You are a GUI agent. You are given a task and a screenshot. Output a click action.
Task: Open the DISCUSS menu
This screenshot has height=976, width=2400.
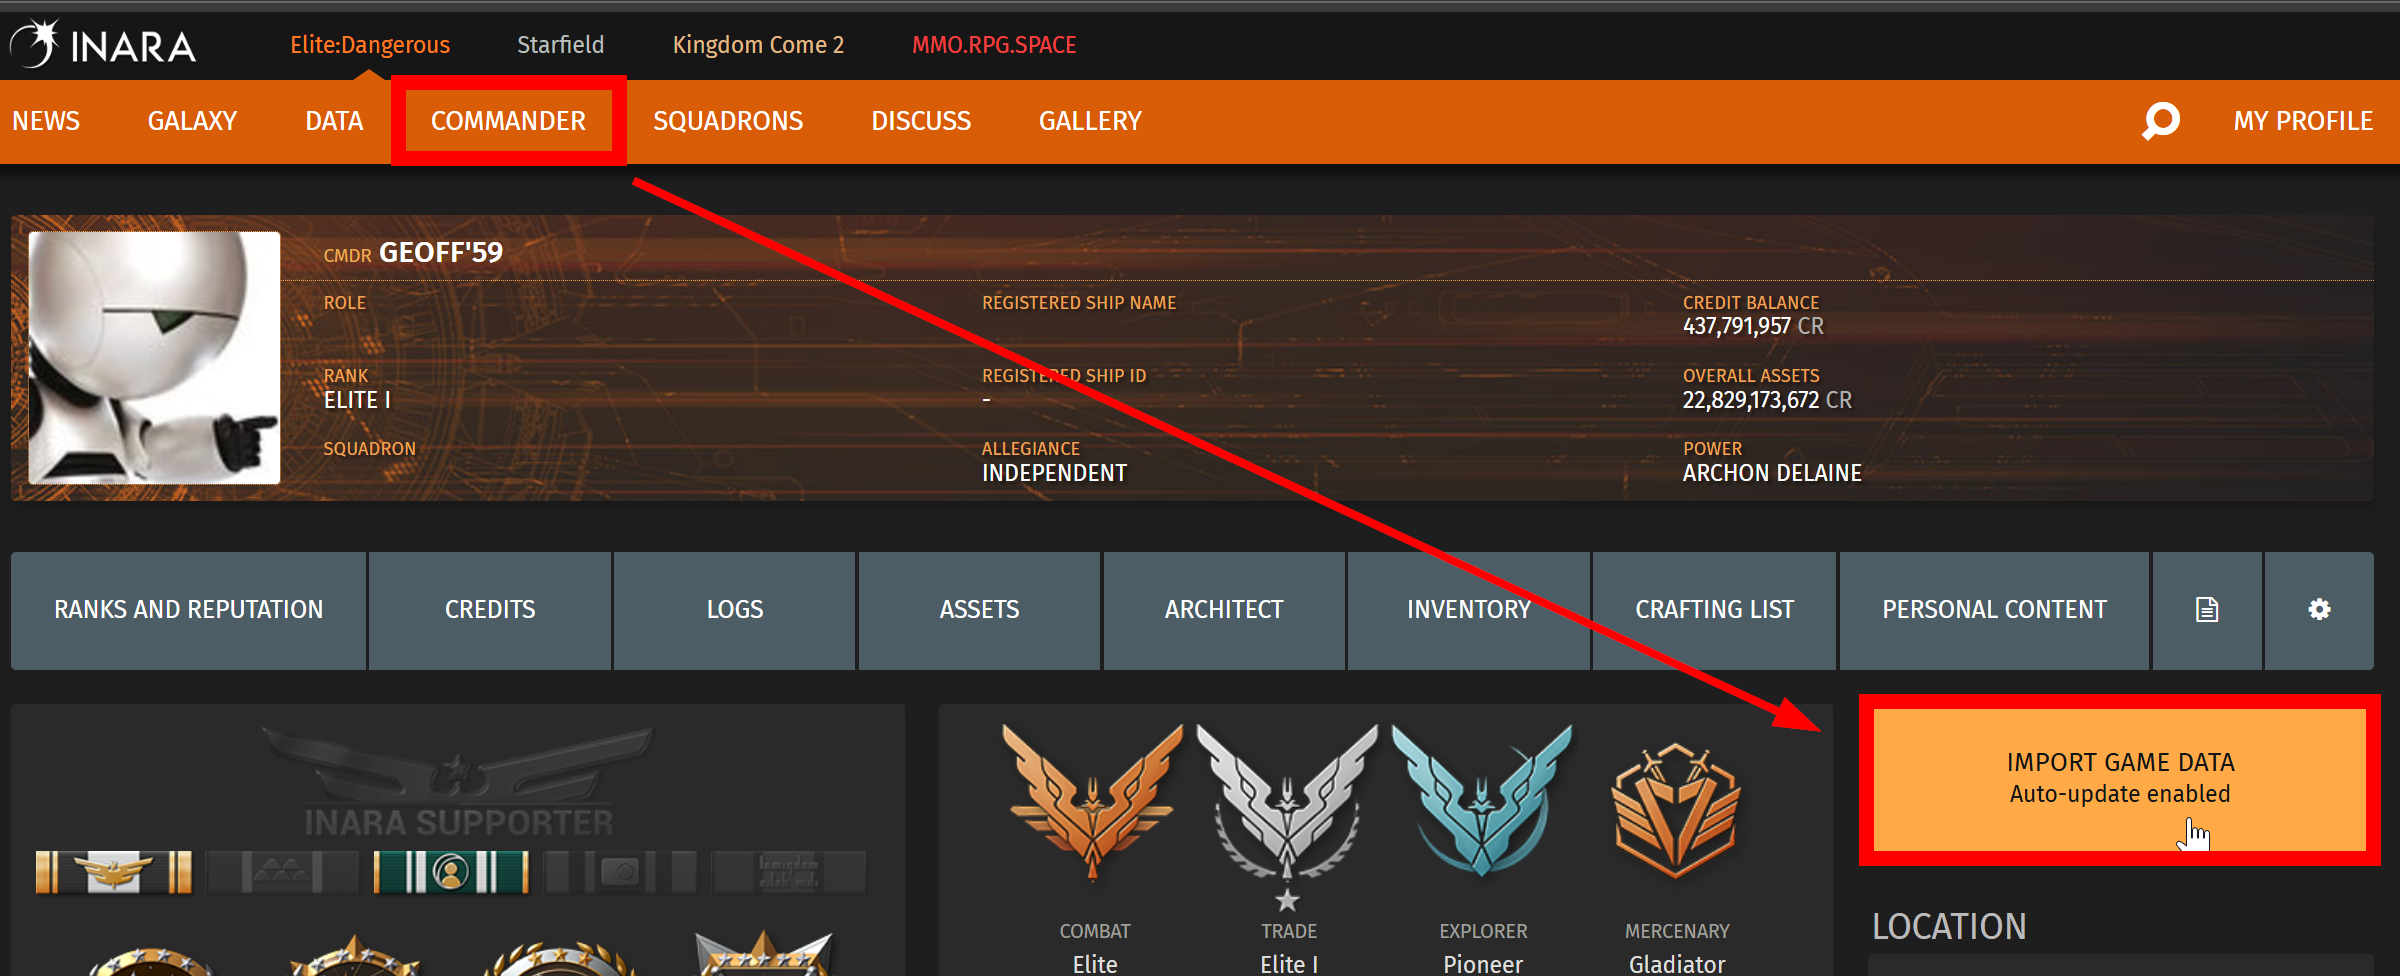921,121
